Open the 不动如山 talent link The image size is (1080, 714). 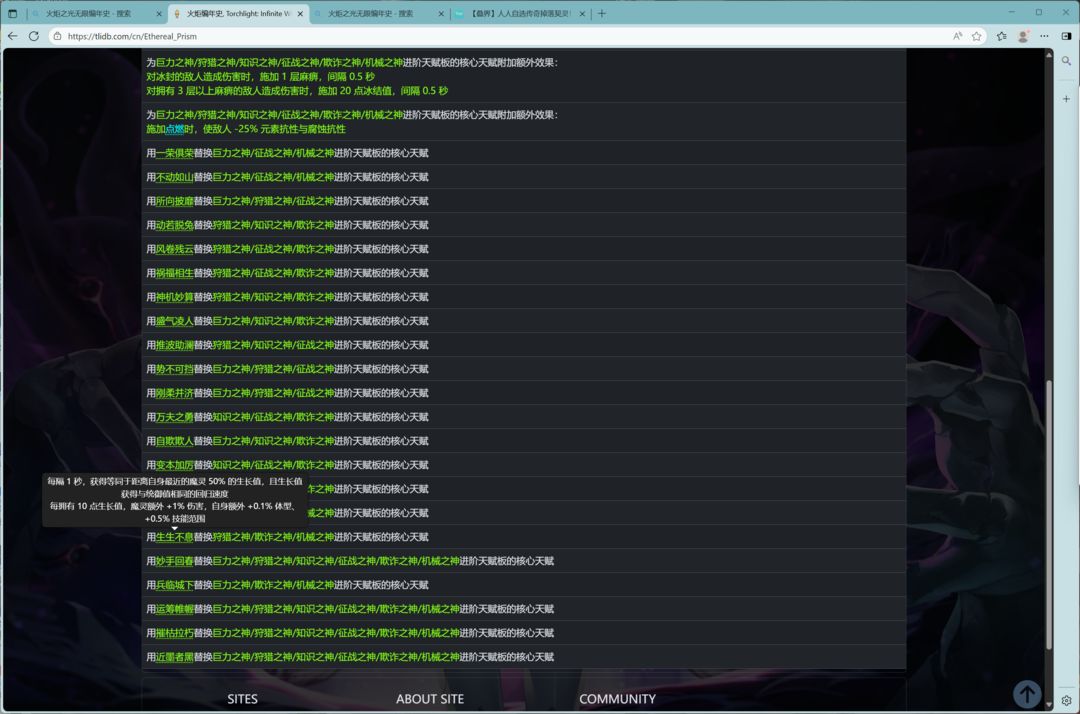click(174, 177)
